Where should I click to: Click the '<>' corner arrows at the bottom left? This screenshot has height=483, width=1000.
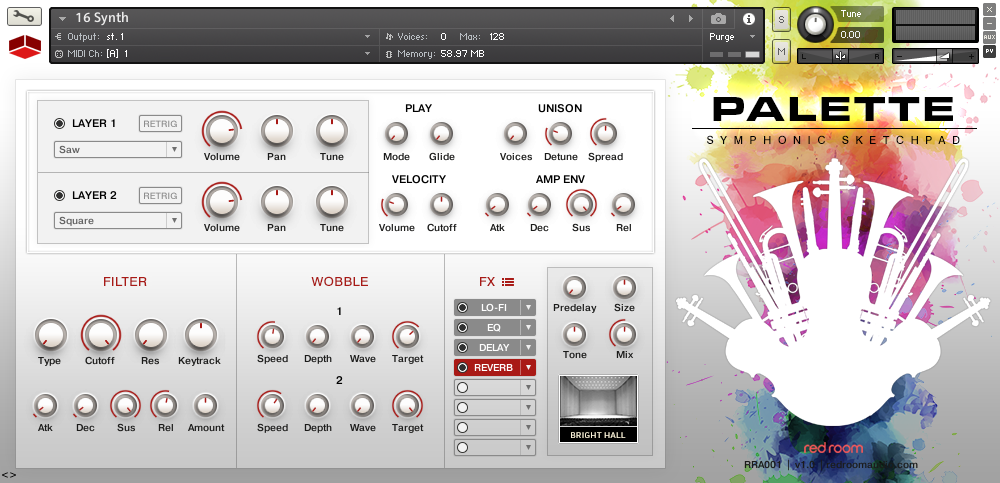[8, 475]
